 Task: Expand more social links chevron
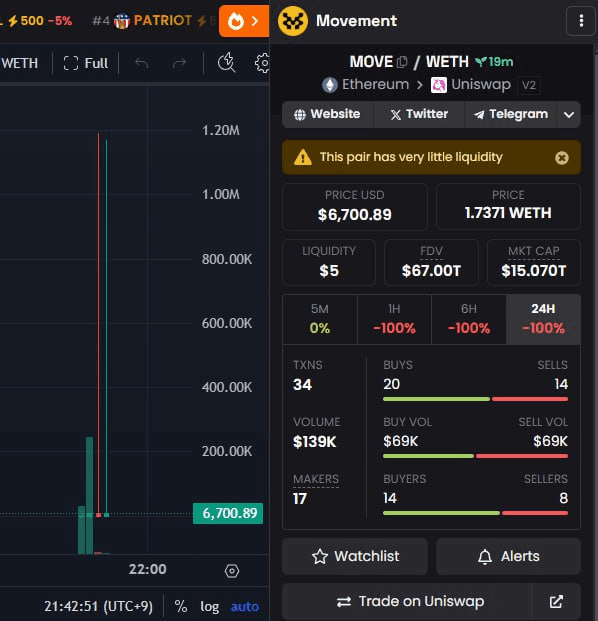[x=569, y=114]
